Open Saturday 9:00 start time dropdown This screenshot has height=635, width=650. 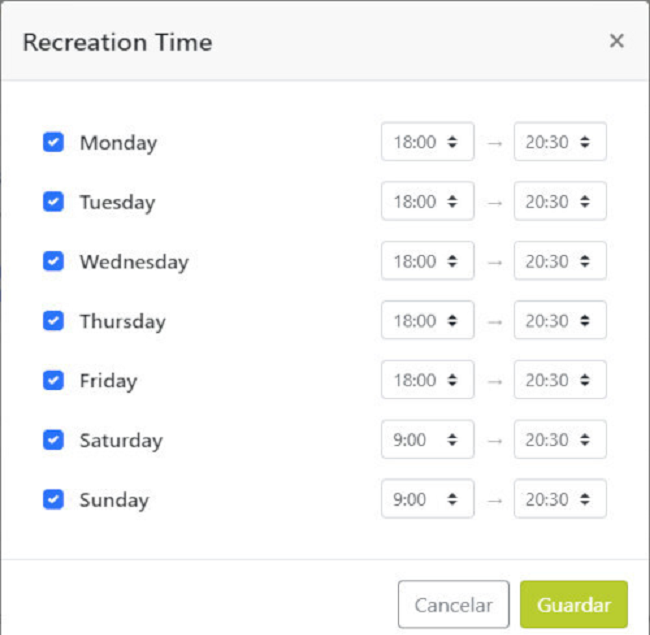click(x=427, y=440)
